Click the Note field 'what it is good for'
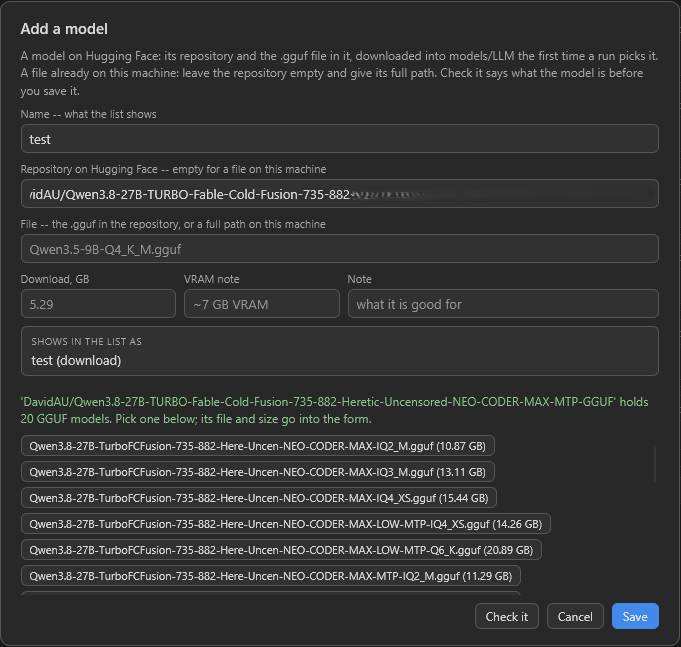This screenshot has width=681, height=647. click(x=503, y=304)
